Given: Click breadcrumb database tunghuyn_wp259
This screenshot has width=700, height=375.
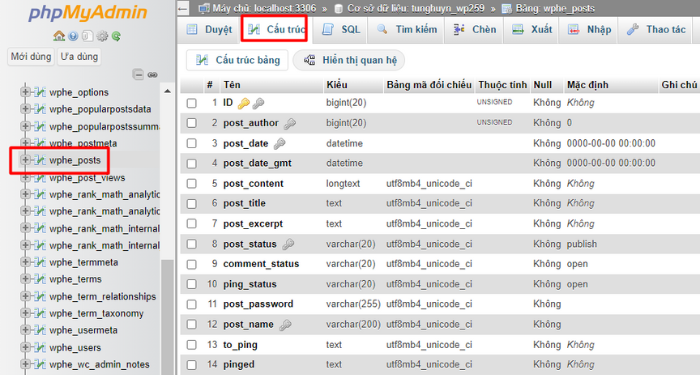Looking at the screenshot, I should point(415,8).
